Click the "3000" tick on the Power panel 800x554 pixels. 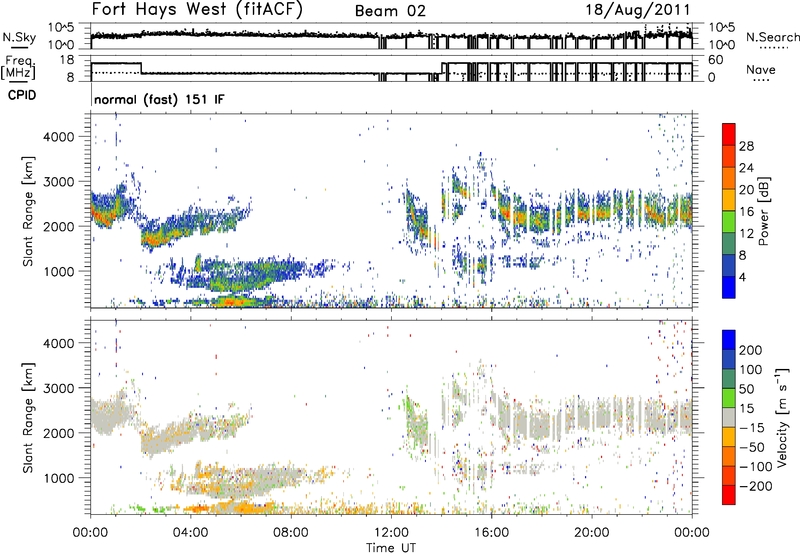[x=58, y=182]
